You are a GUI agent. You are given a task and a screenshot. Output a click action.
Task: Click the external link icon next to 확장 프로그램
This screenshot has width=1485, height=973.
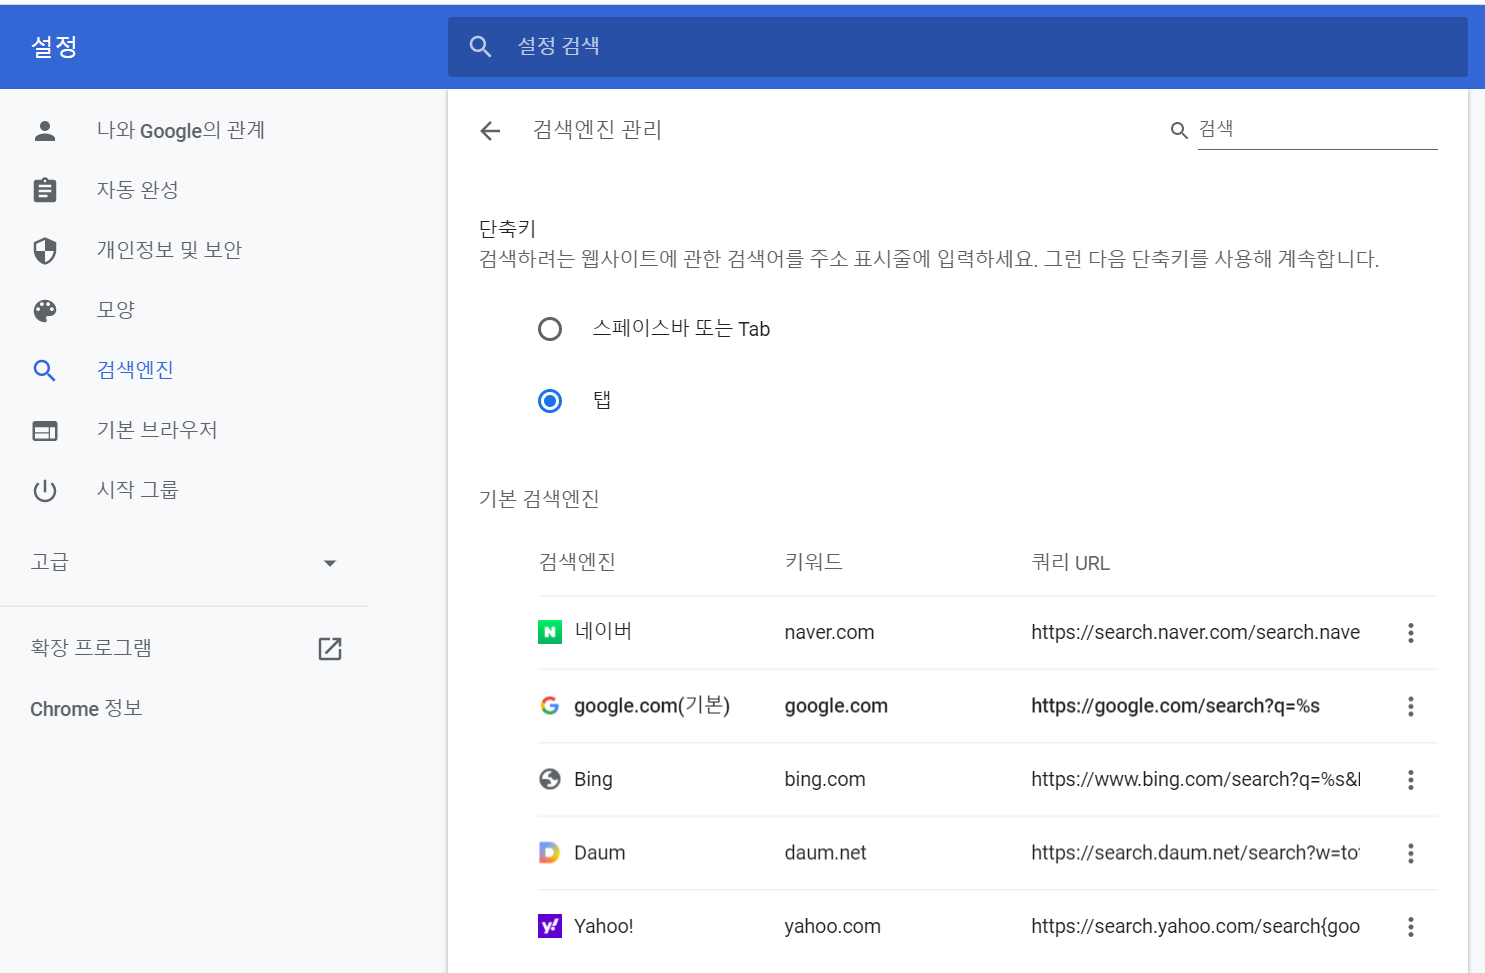pos(330,649)
